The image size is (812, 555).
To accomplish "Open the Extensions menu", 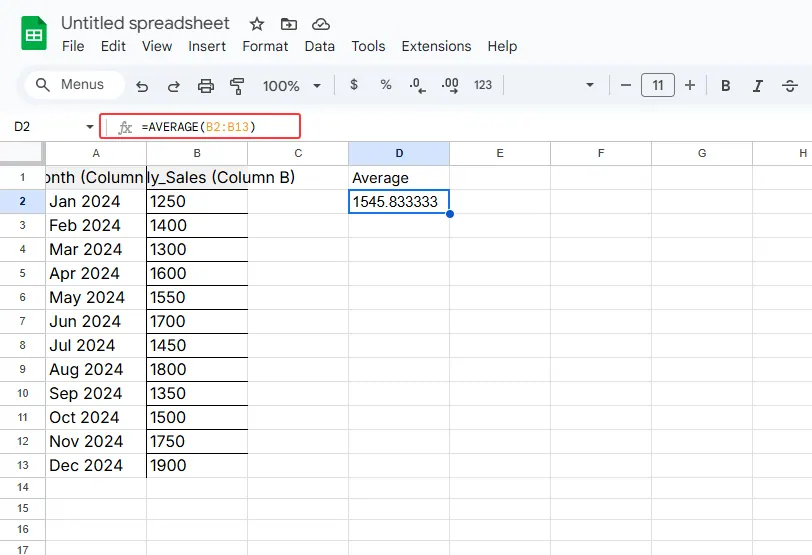I will (x=436, y=46).
